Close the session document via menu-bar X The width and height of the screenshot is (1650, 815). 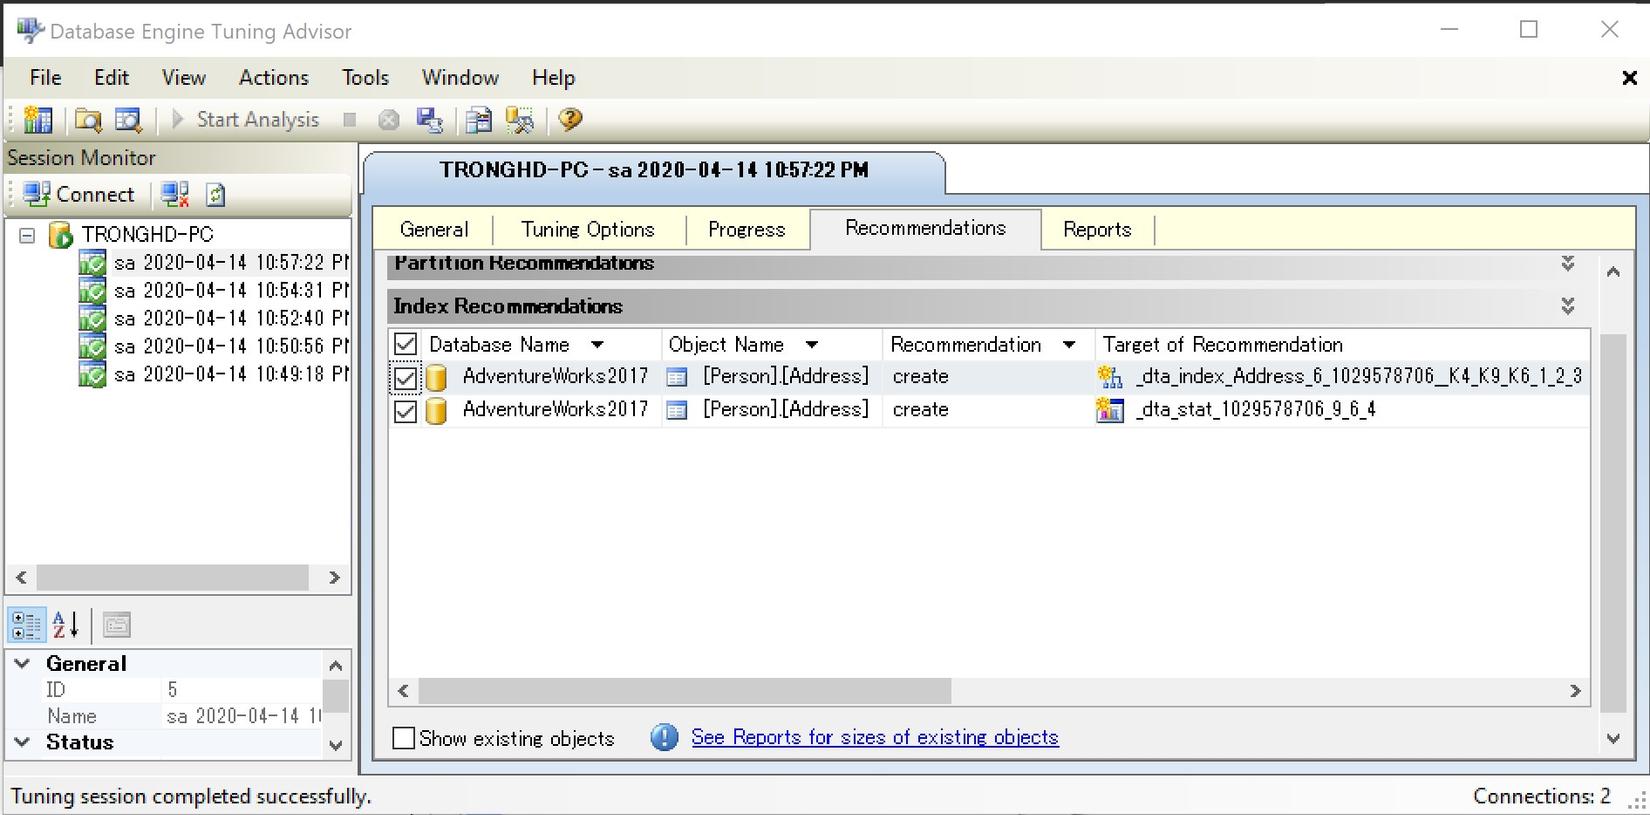[x=1629, y=78]
